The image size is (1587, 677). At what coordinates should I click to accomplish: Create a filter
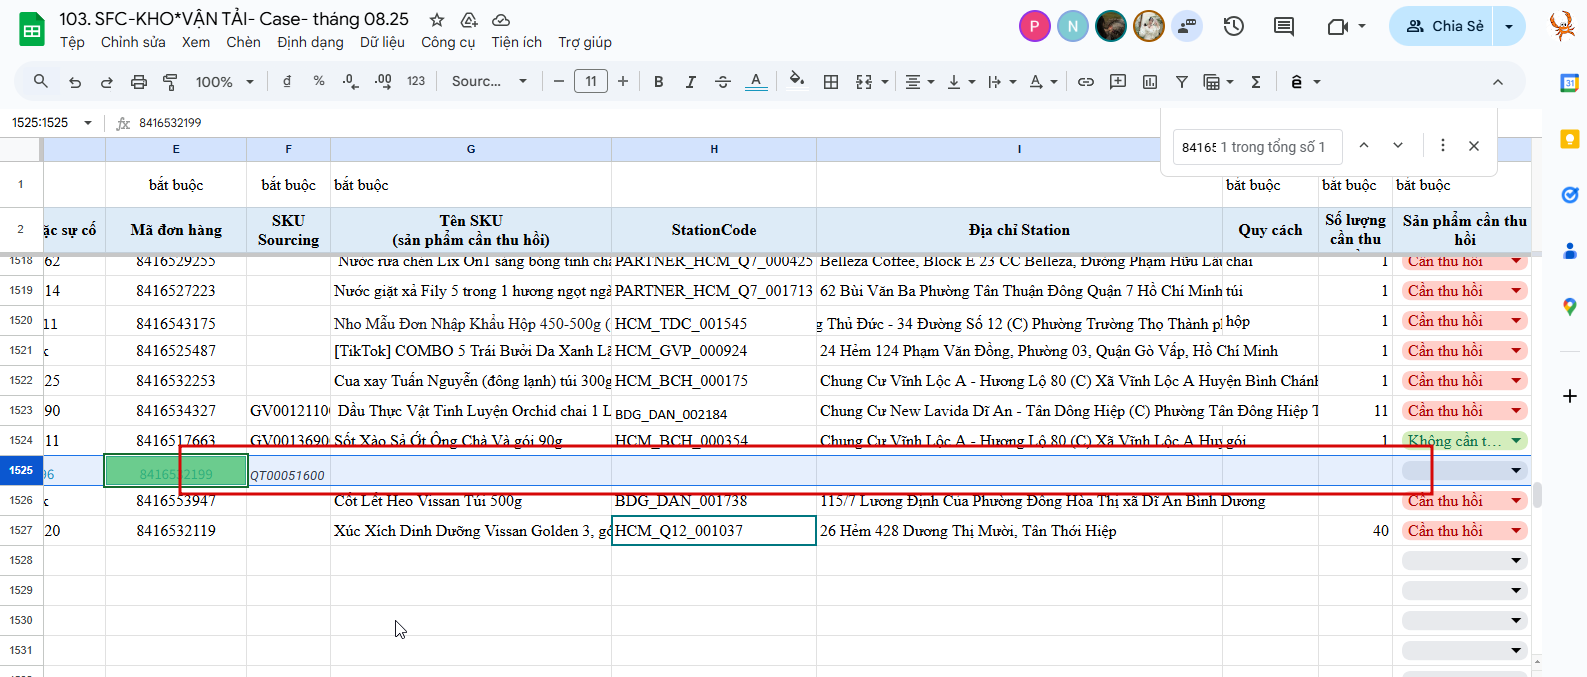pyautogui.click(x=1182, y=82)
